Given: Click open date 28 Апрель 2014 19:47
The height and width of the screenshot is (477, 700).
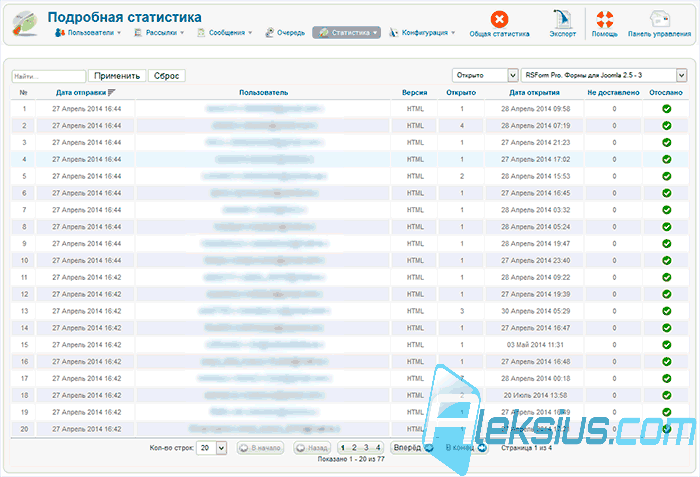Looking at the screenshot, I should [x=535, y=244].
